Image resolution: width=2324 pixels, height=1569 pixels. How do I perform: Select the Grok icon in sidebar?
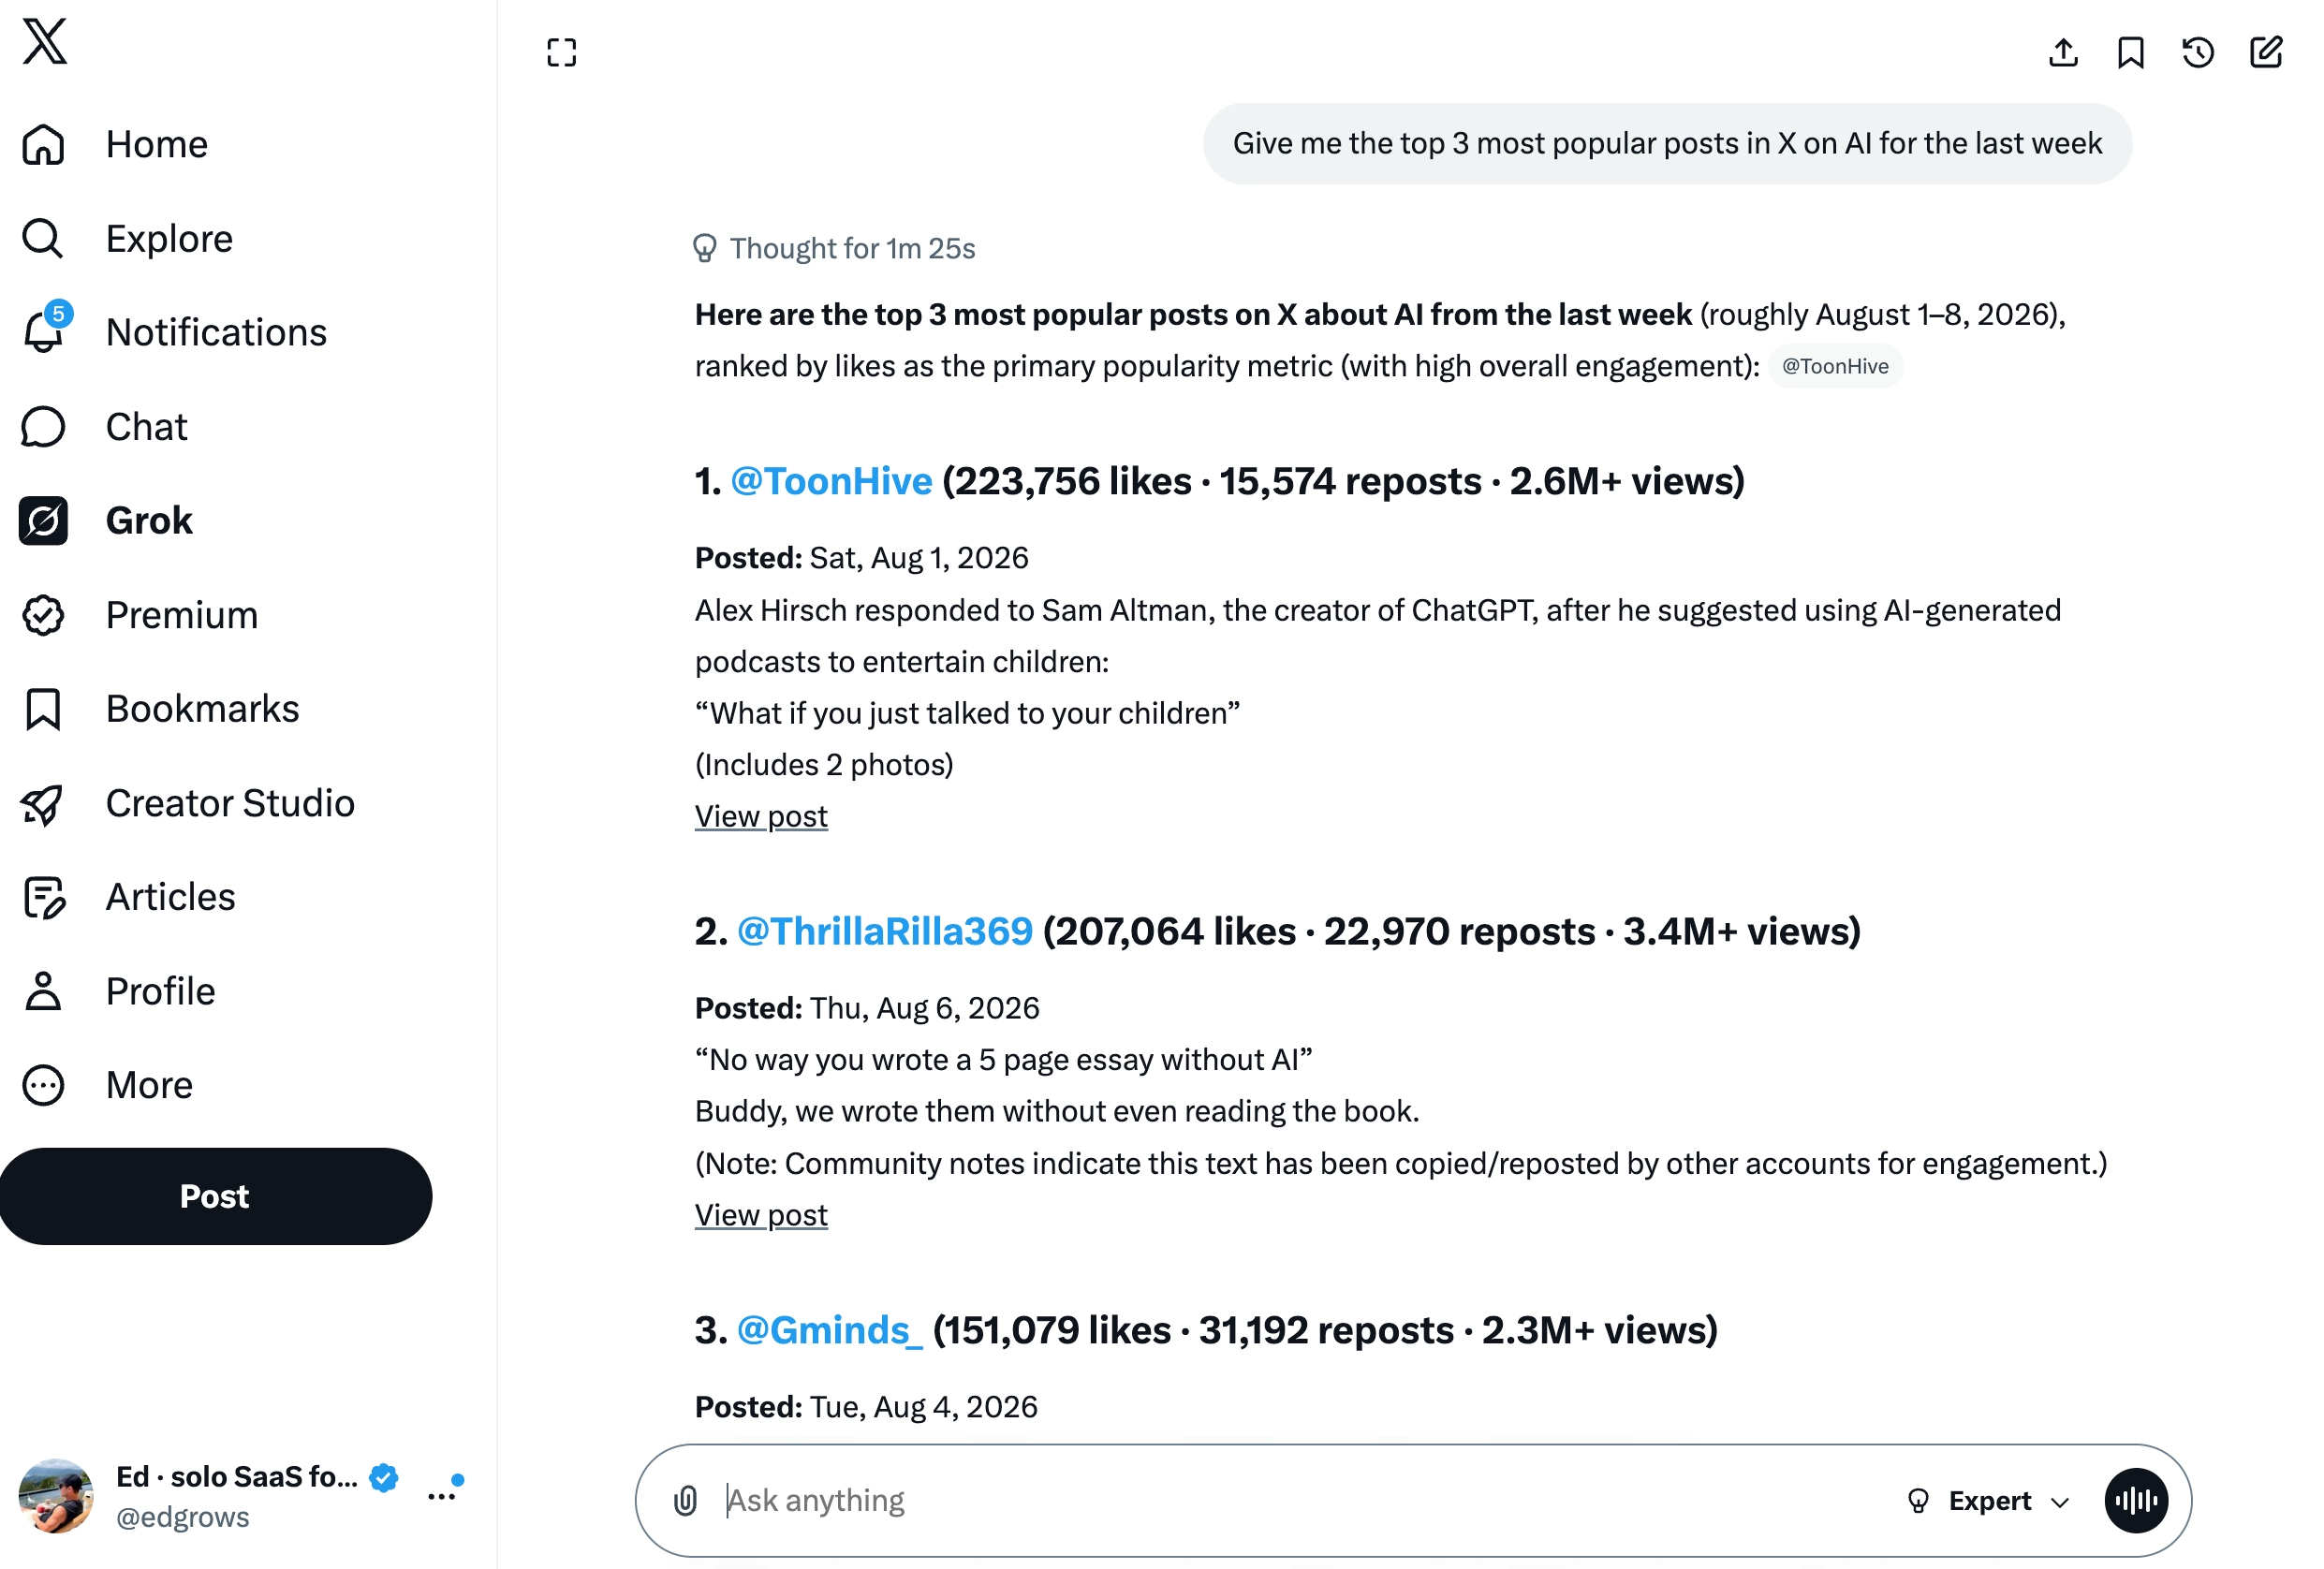(43, 521)
